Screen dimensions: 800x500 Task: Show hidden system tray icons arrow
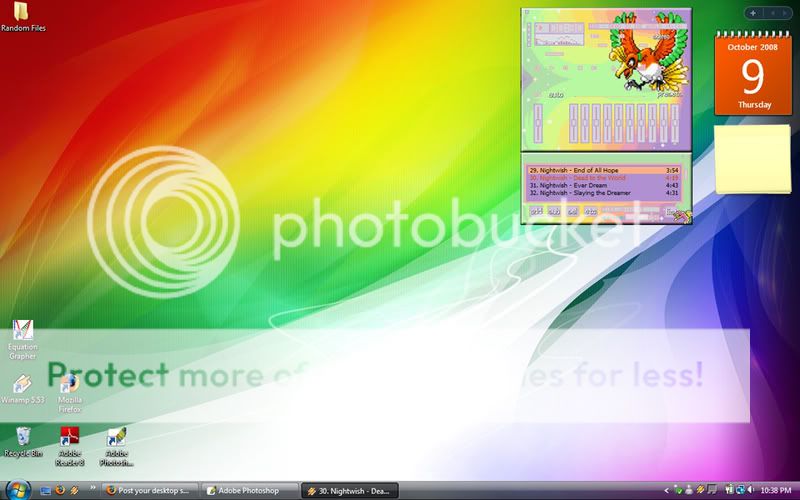coord(666,491)
